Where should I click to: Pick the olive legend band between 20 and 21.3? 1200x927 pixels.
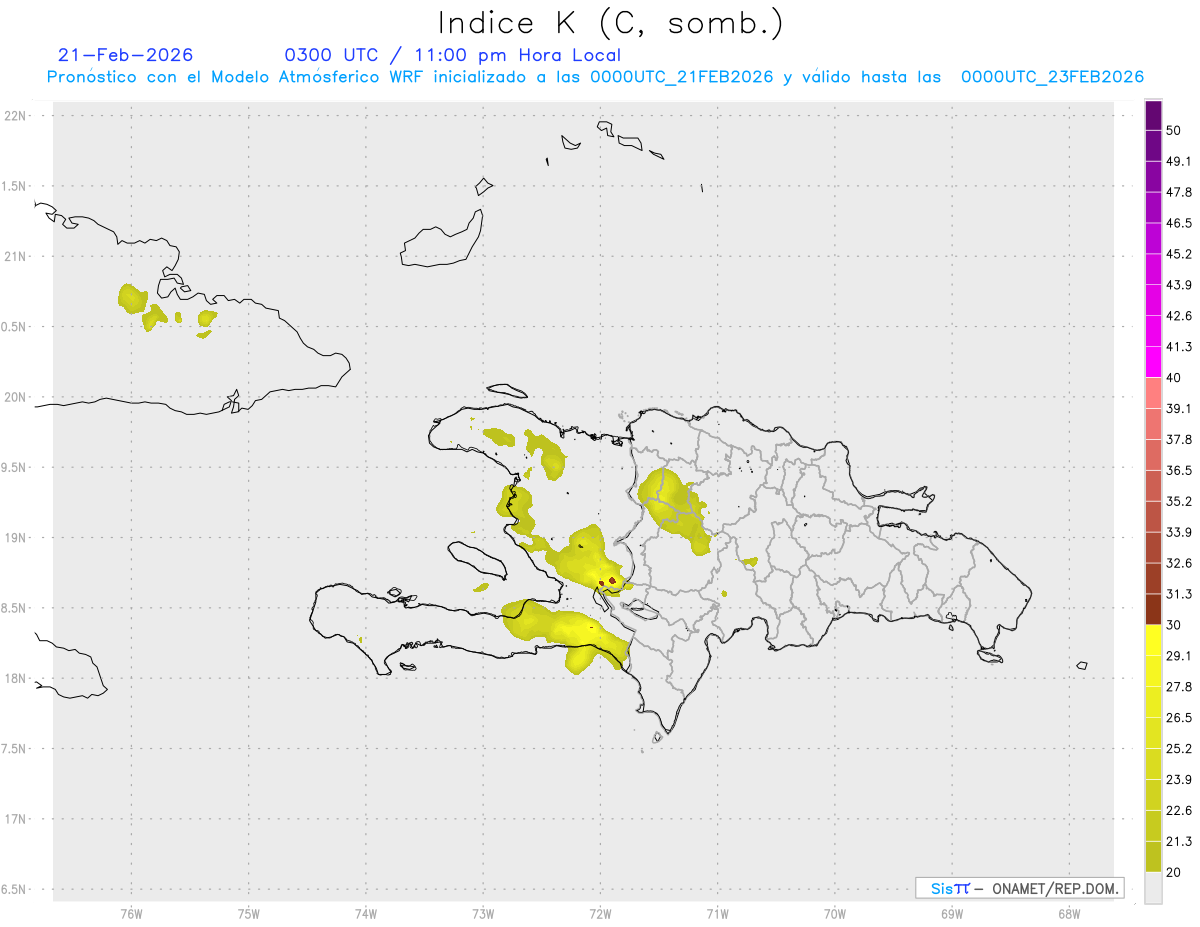tap(1153, 856)
